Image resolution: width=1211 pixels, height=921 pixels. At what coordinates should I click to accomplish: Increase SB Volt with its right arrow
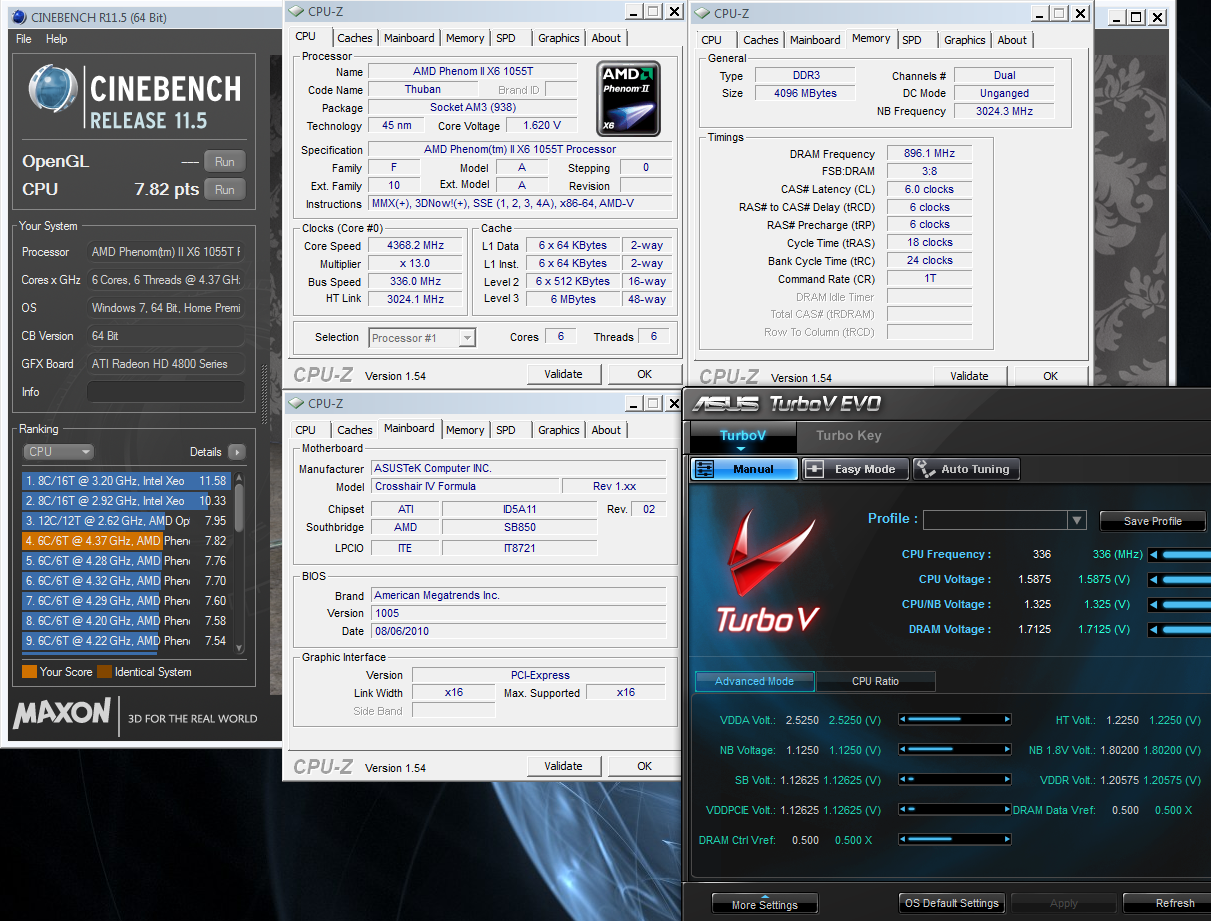click(1007, 780)
